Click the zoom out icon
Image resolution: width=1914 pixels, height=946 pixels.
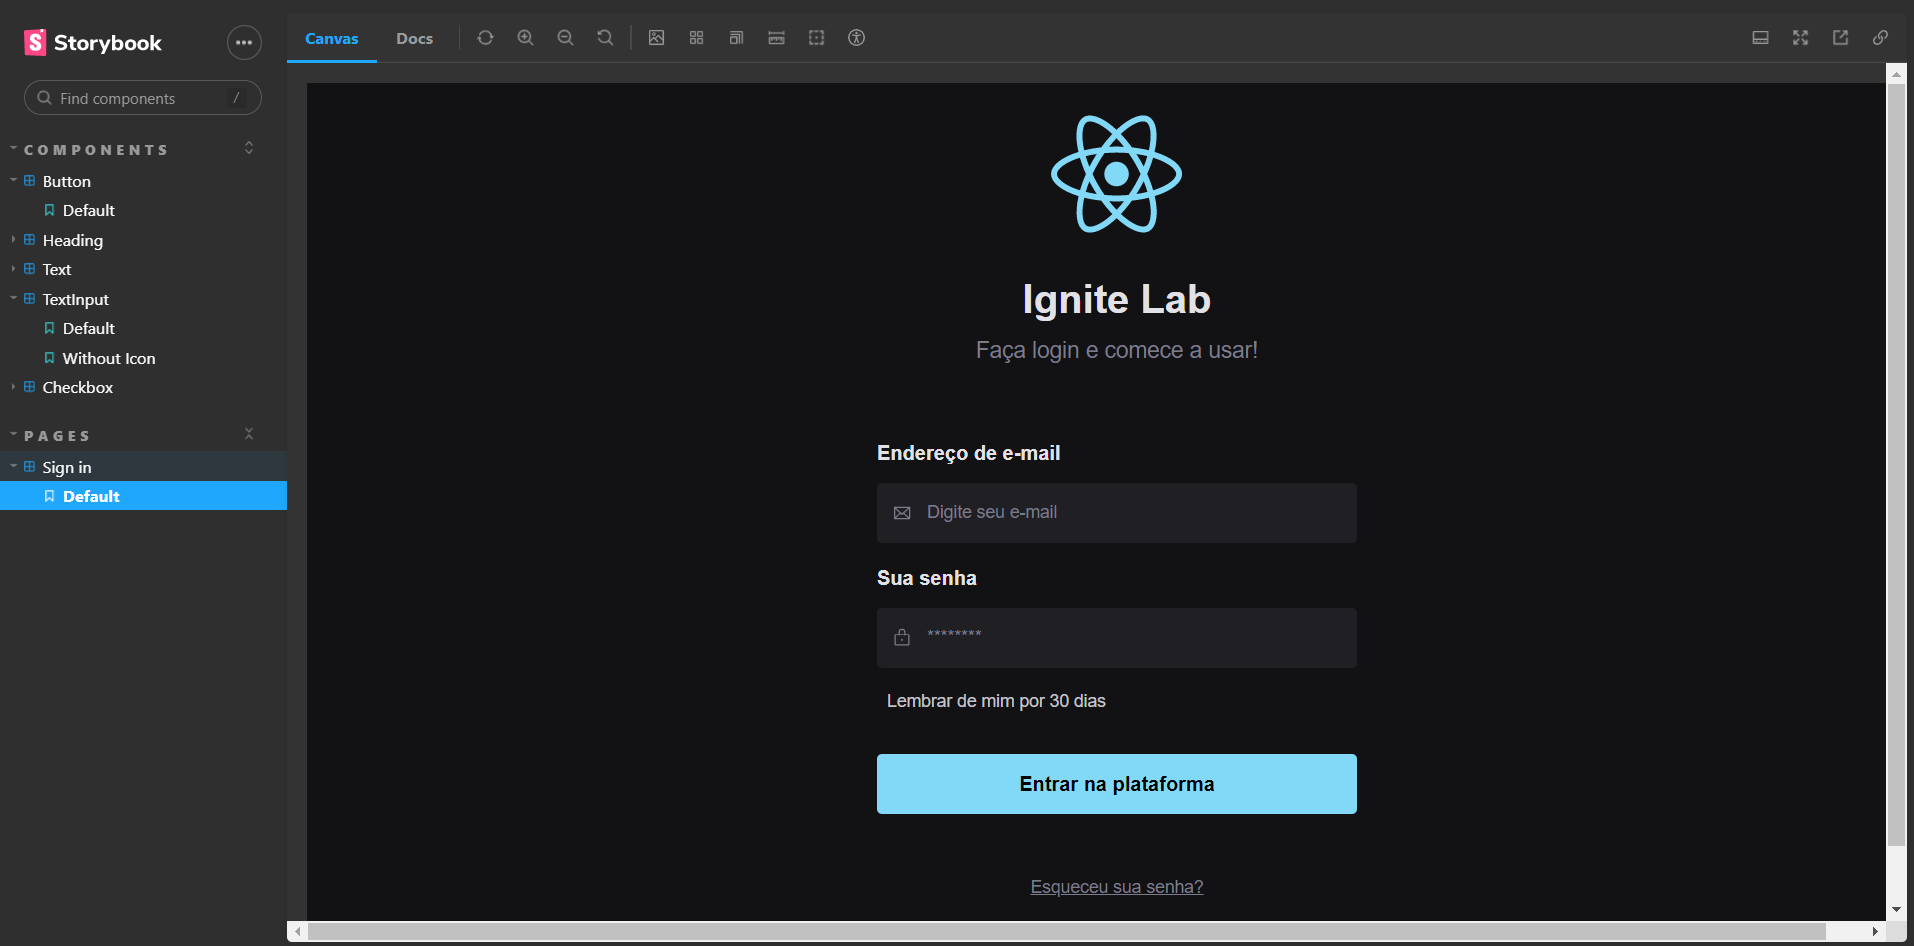[x=565, y=38]
